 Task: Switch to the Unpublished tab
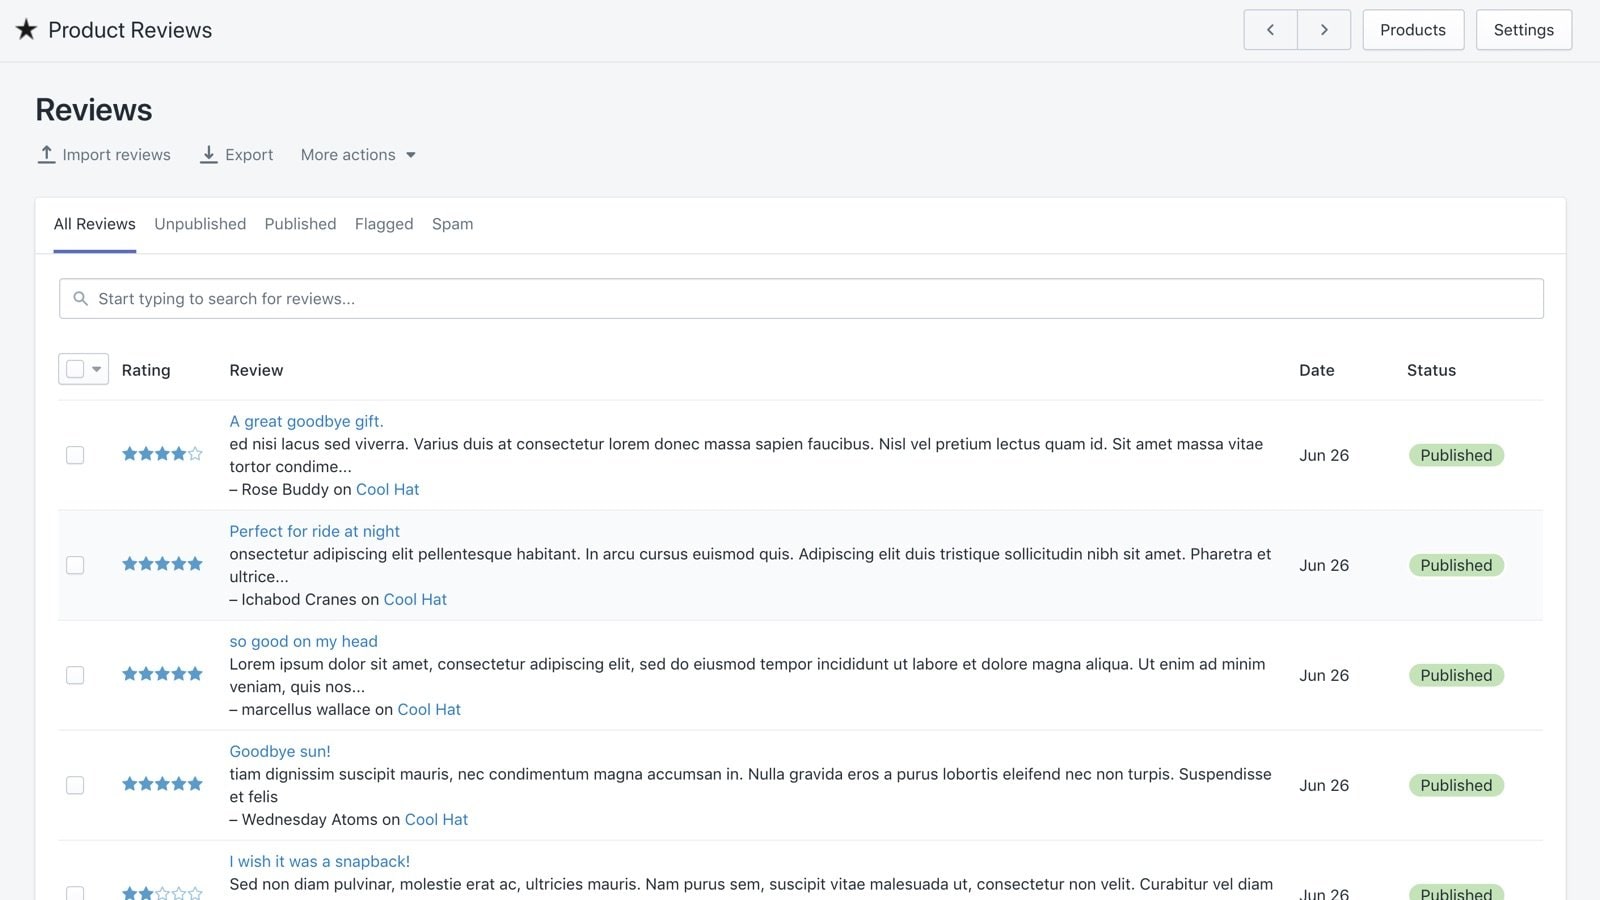[200, 224]
